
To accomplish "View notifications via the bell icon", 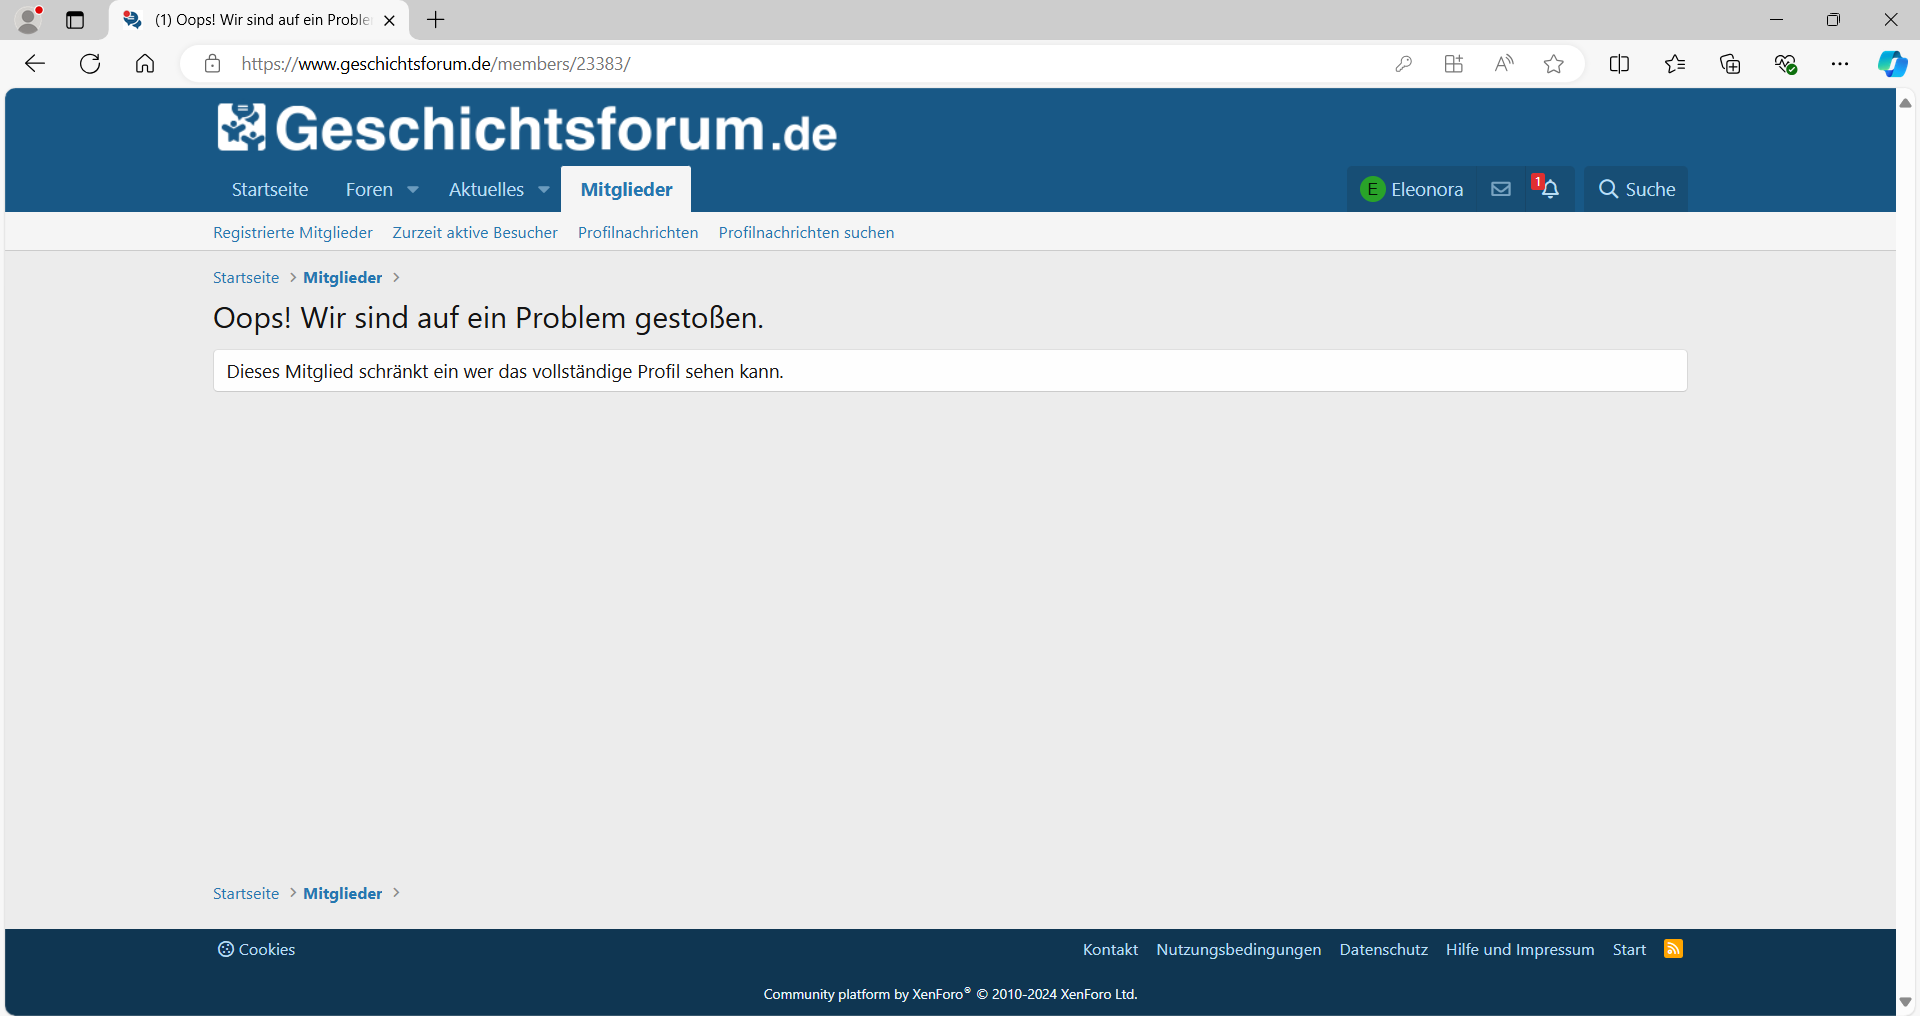I will pyautogui.click(x=1548, y=190).
